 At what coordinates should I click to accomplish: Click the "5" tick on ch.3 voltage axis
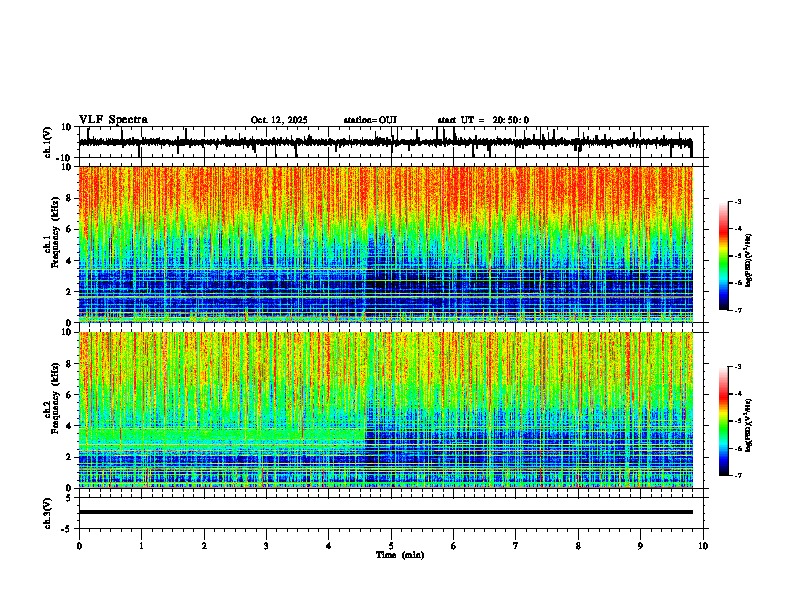pos(69,498)
